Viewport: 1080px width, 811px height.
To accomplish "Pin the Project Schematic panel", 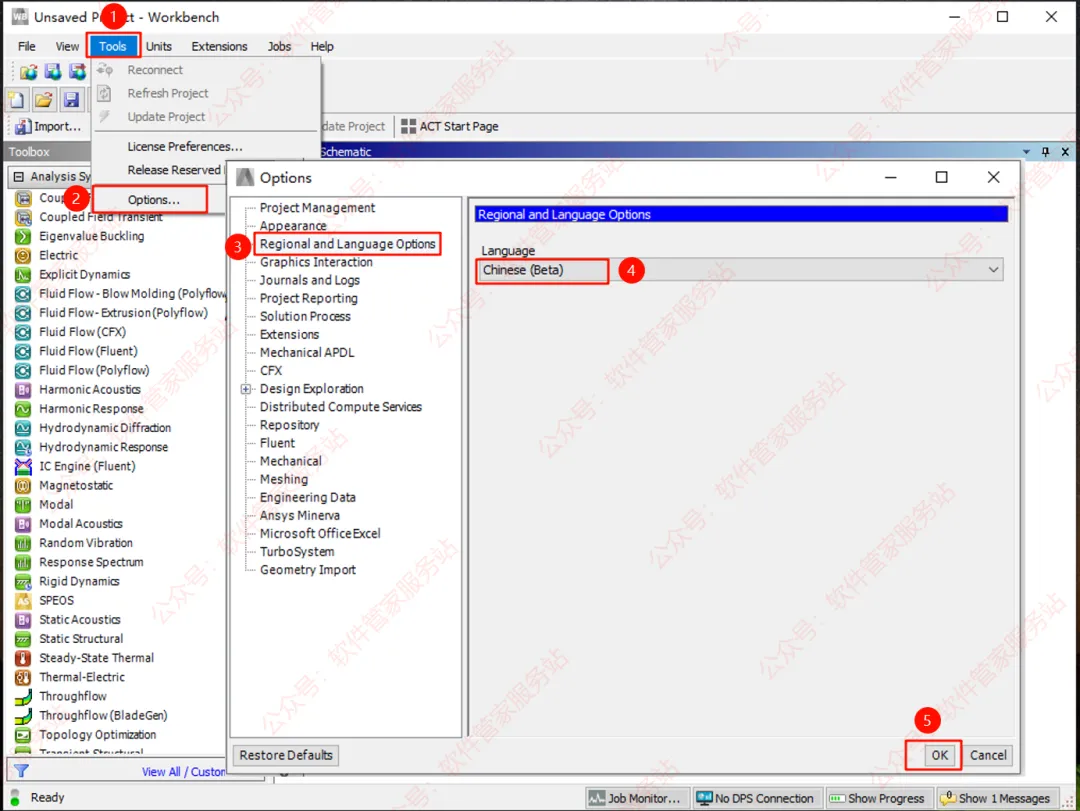I will tap(1046, 152).
